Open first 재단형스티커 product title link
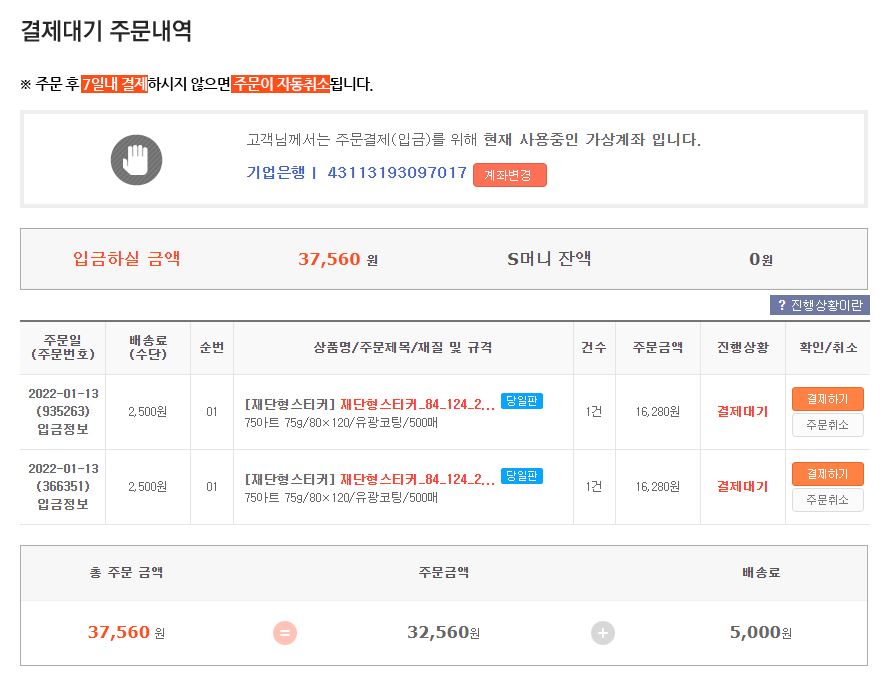 (417, 404)
